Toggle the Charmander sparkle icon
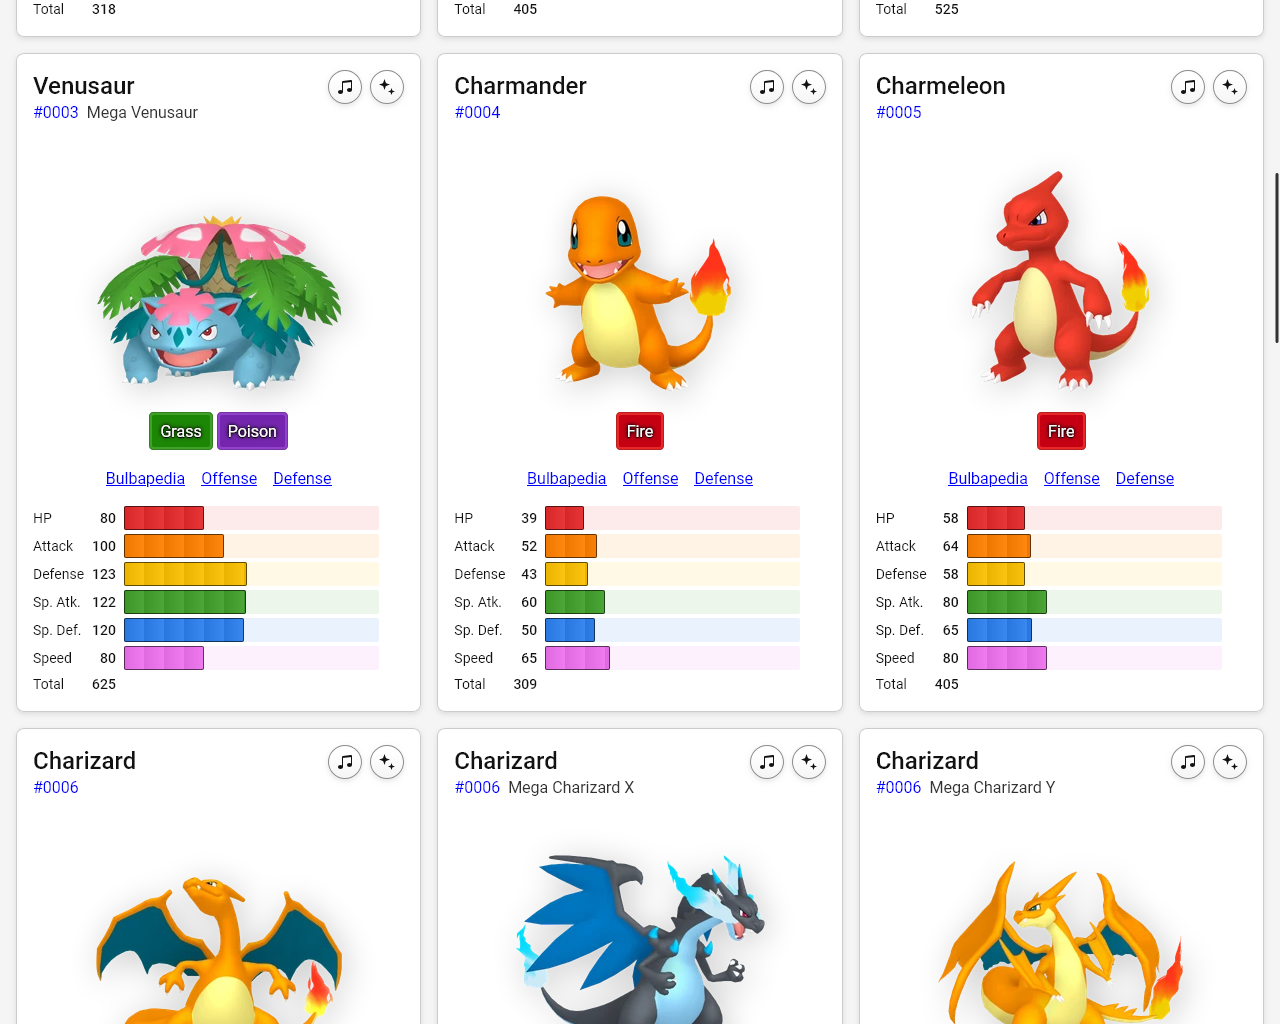Viewport: 1280px width, 1024px height. tap(809, 87)
